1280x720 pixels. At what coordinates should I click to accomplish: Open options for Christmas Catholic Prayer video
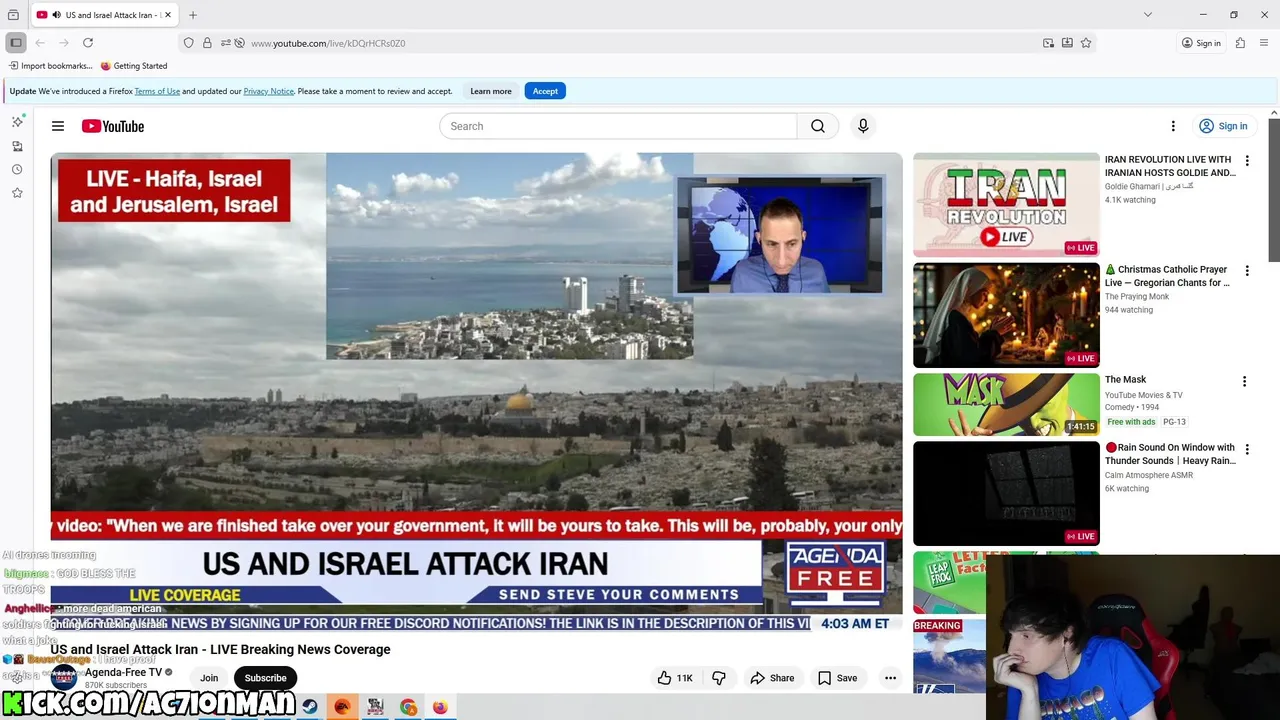[1247, 271]
